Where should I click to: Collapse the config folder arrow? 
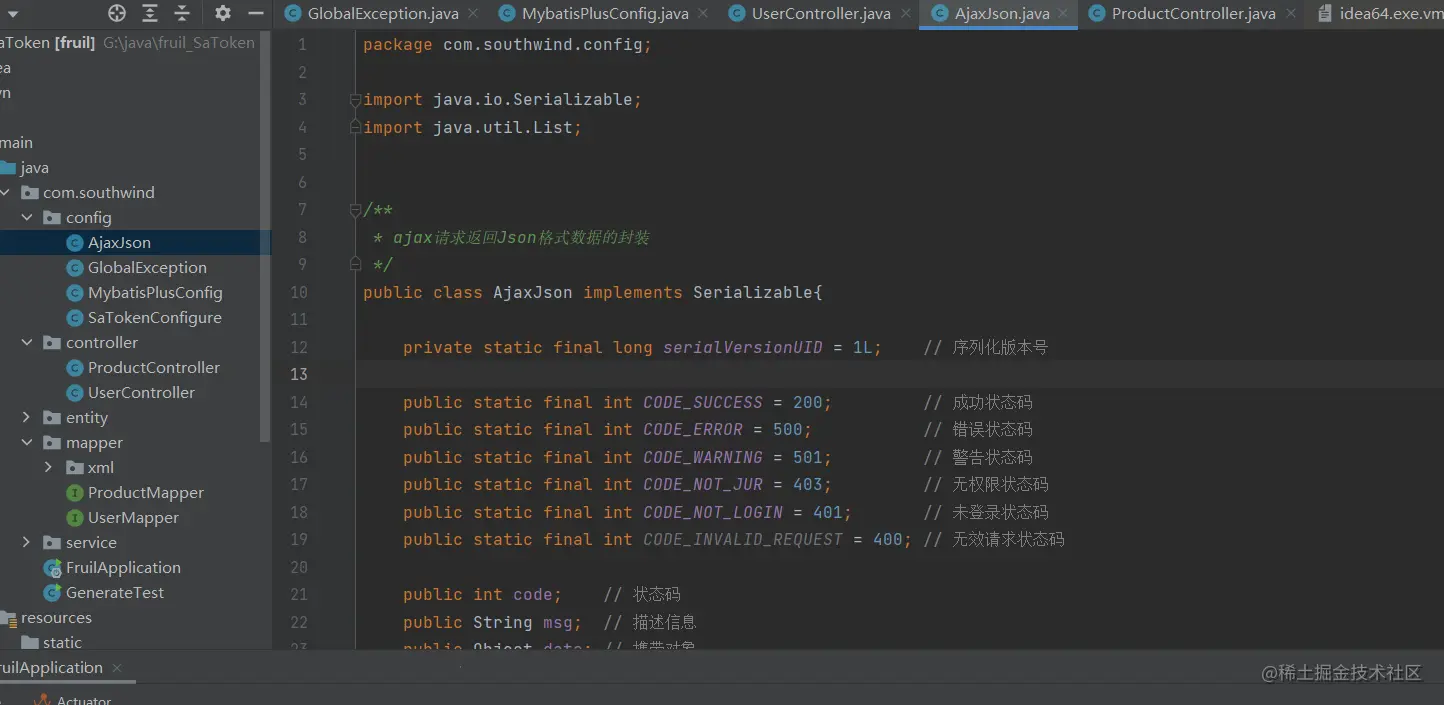27,218
